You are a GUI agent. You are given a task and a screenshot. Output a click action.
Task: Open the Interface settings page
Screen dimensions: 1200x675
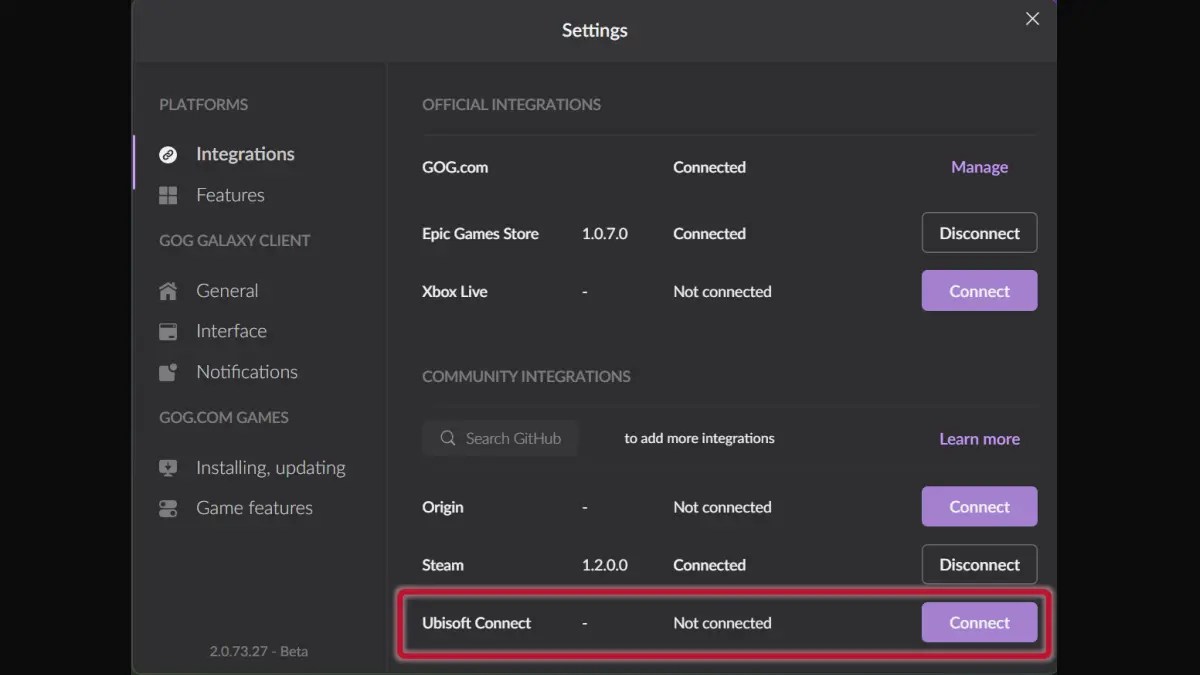click(x=231, y=330)
